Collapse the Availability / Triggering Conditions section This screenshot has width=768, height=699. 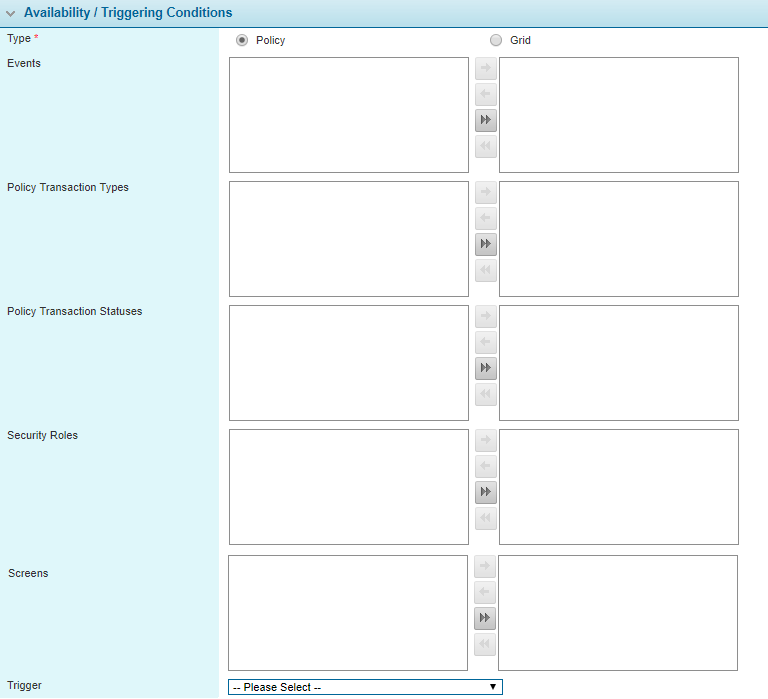coord(11,14)
